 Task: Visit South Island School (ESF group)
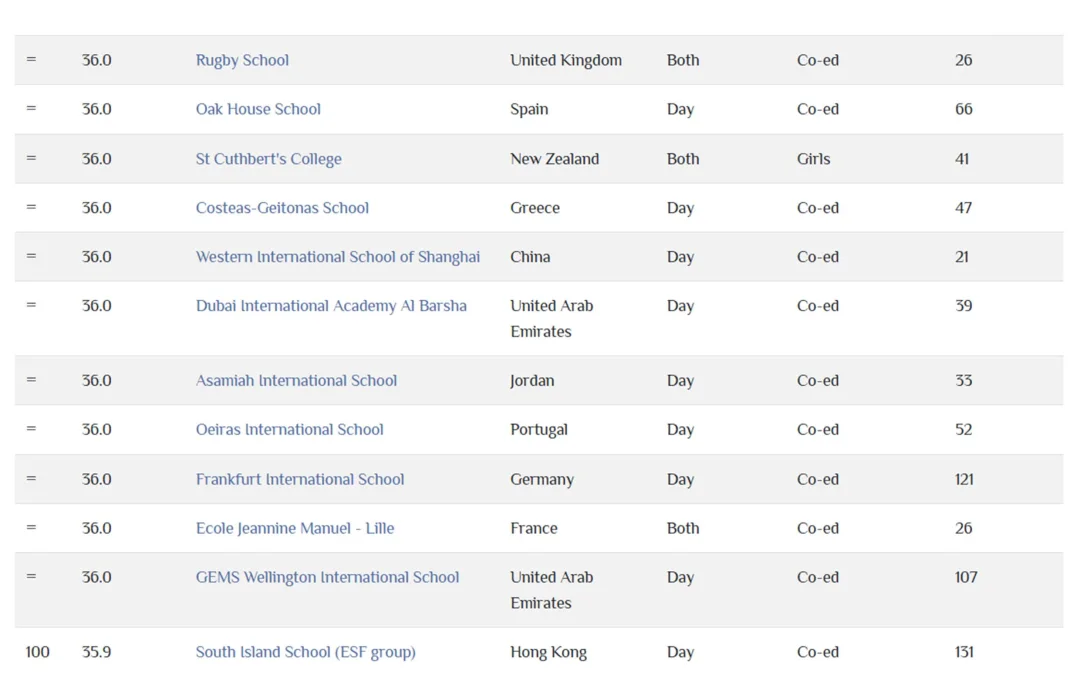[305, 652]
